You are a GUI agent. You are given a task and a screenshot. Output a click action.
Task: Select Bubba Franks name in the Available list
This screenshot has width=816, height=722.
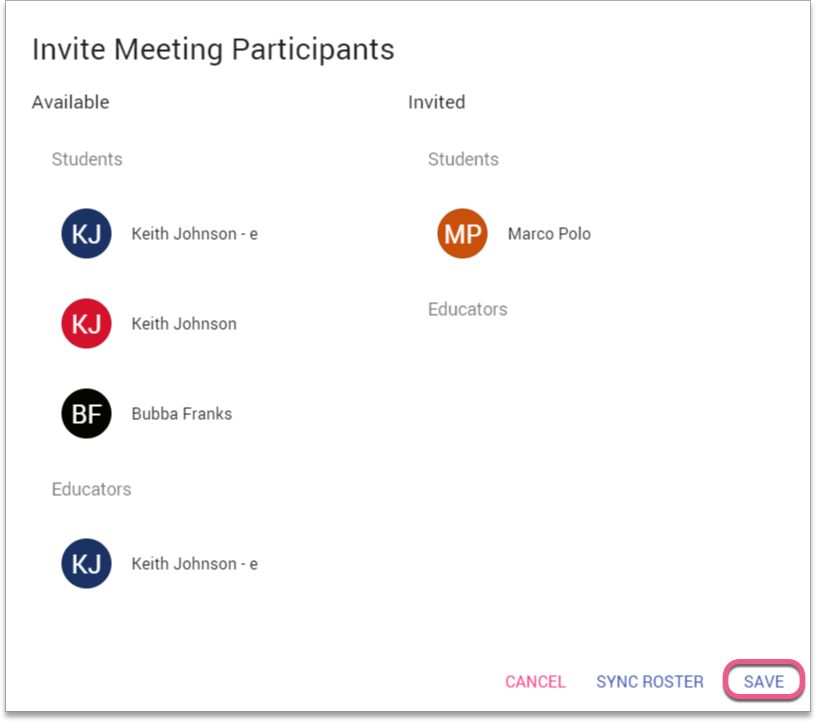click(x=182, y=413)
